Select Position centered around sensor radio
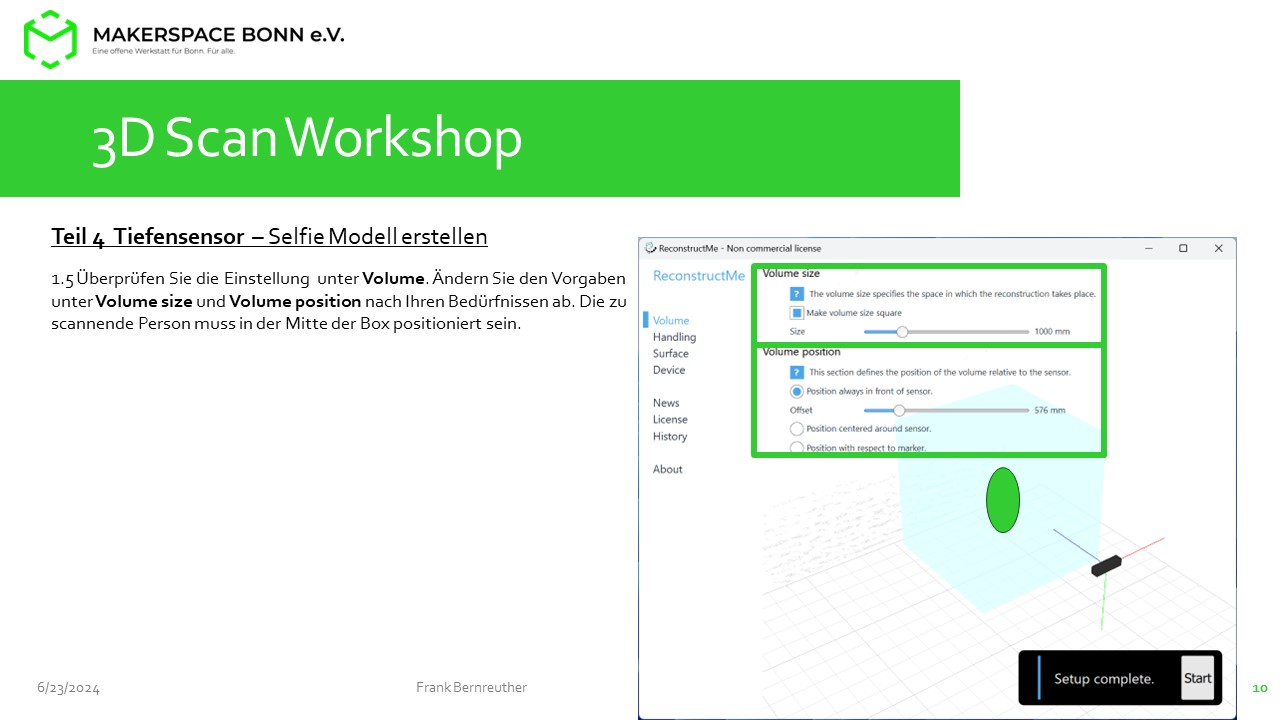This screenshot has width=1280, height=720. click(797, 428)
